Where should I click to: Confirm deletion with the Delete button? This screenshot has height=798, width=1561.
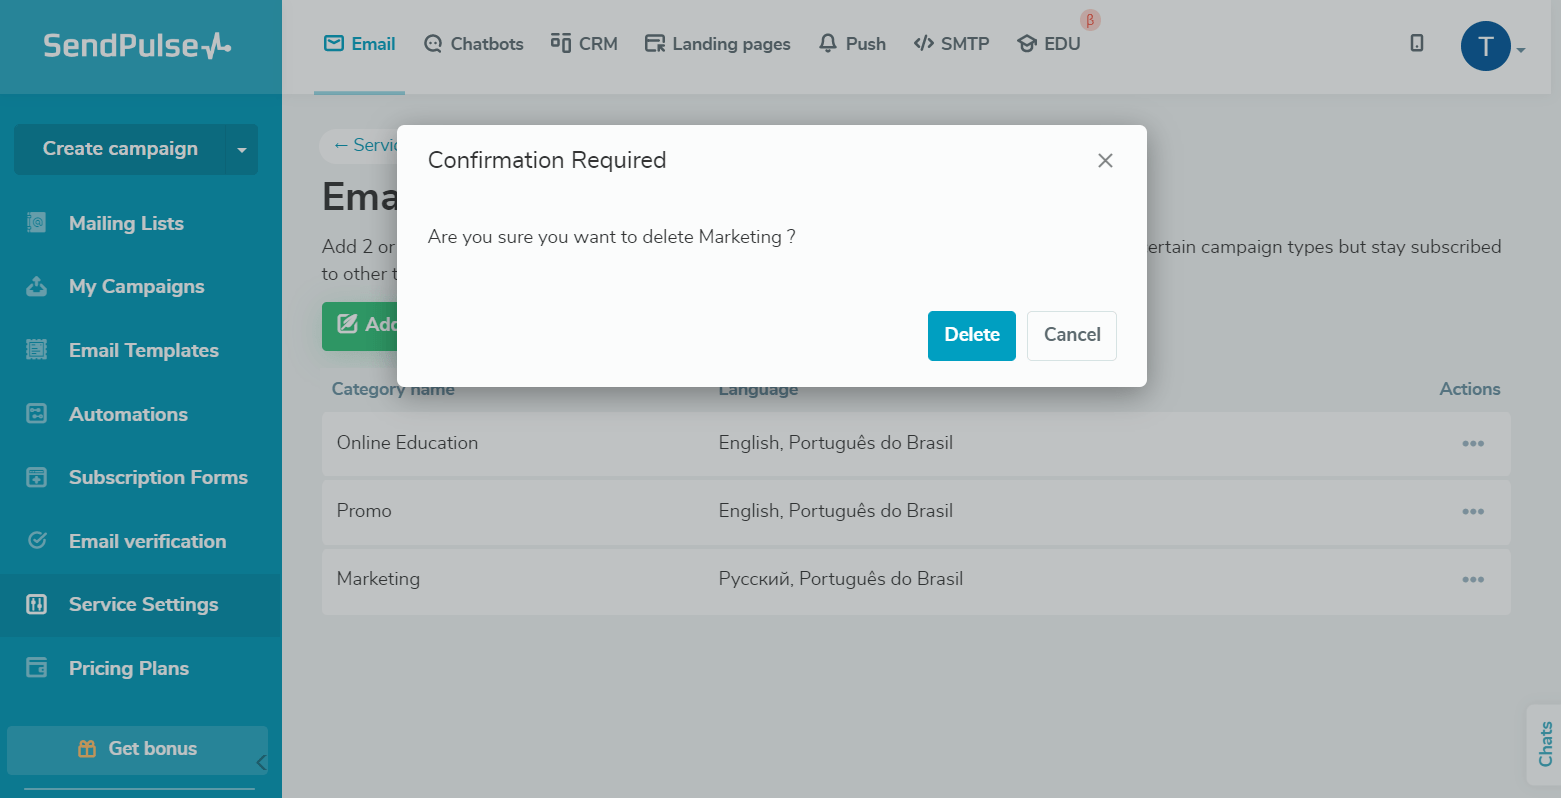click(971, 335)
